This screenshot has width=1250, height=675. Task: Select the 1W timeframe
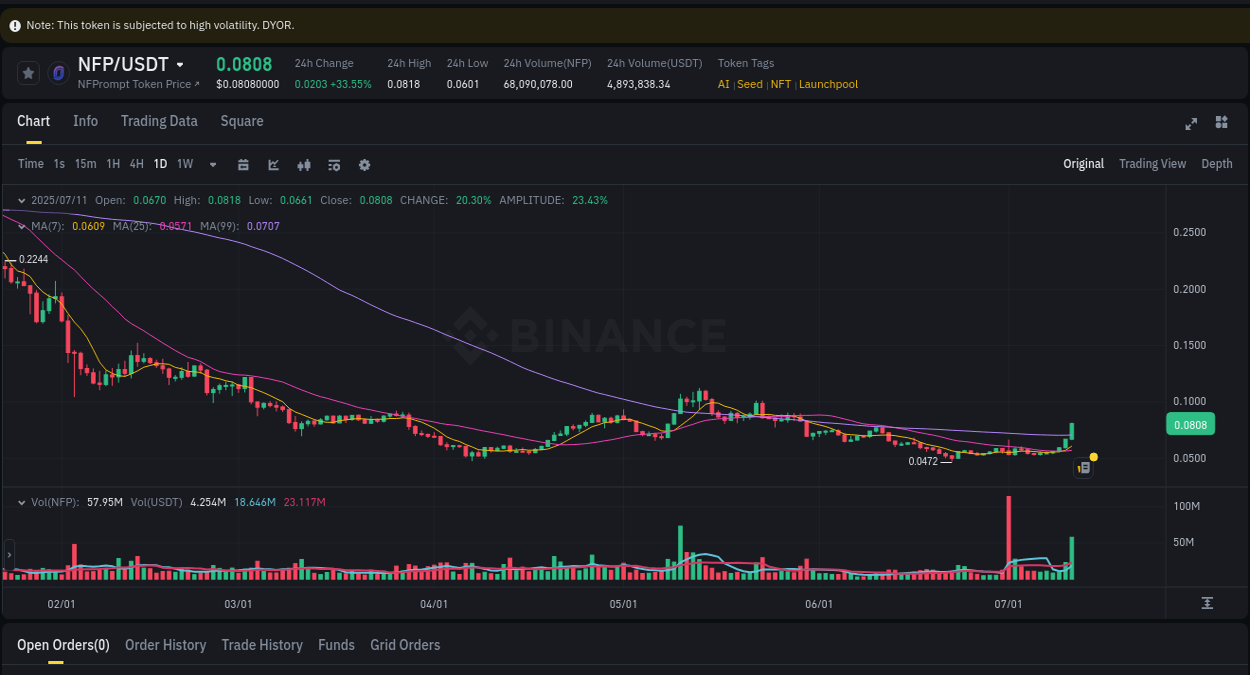coord(184,163)
